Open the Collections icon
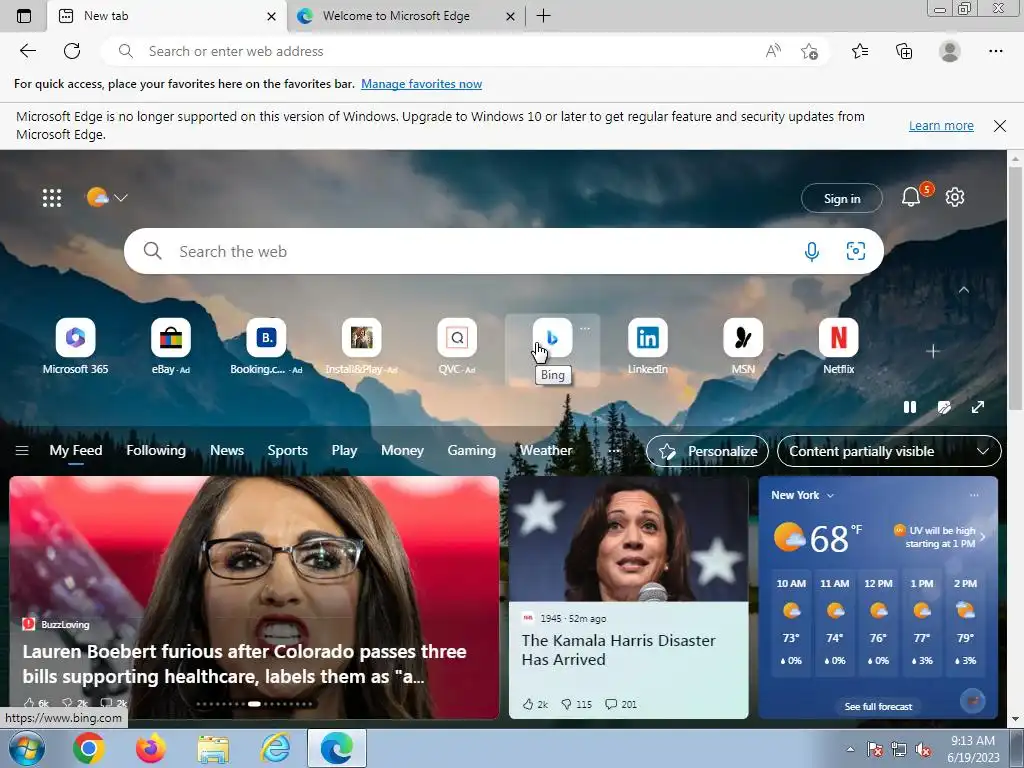The width and height of the screenshot is (1024, 768). coord(904,51)
